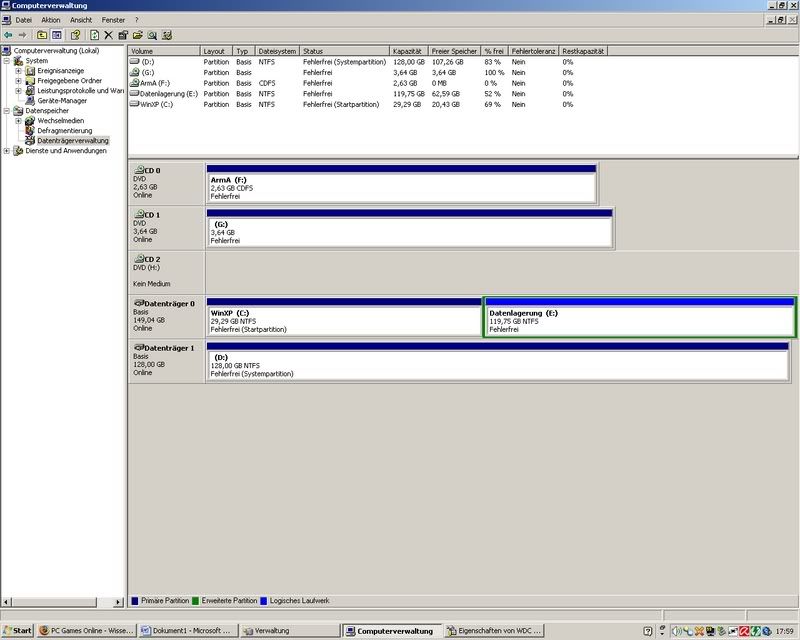Collapse the Datenspeicher tree node
Image resolution: width=800 pixels, height=640 pixels.
pos(7,111)
